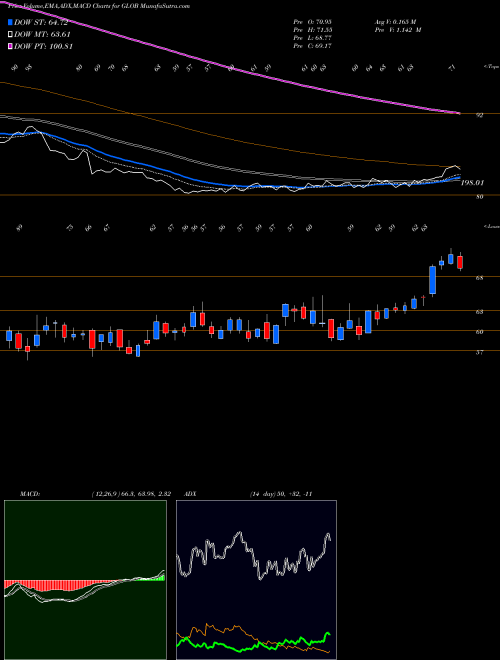This screenshot has width=500, height=660.
Task: Click the 'Pre V: 1.142 M' volume text
Action: tap(399, 29)
